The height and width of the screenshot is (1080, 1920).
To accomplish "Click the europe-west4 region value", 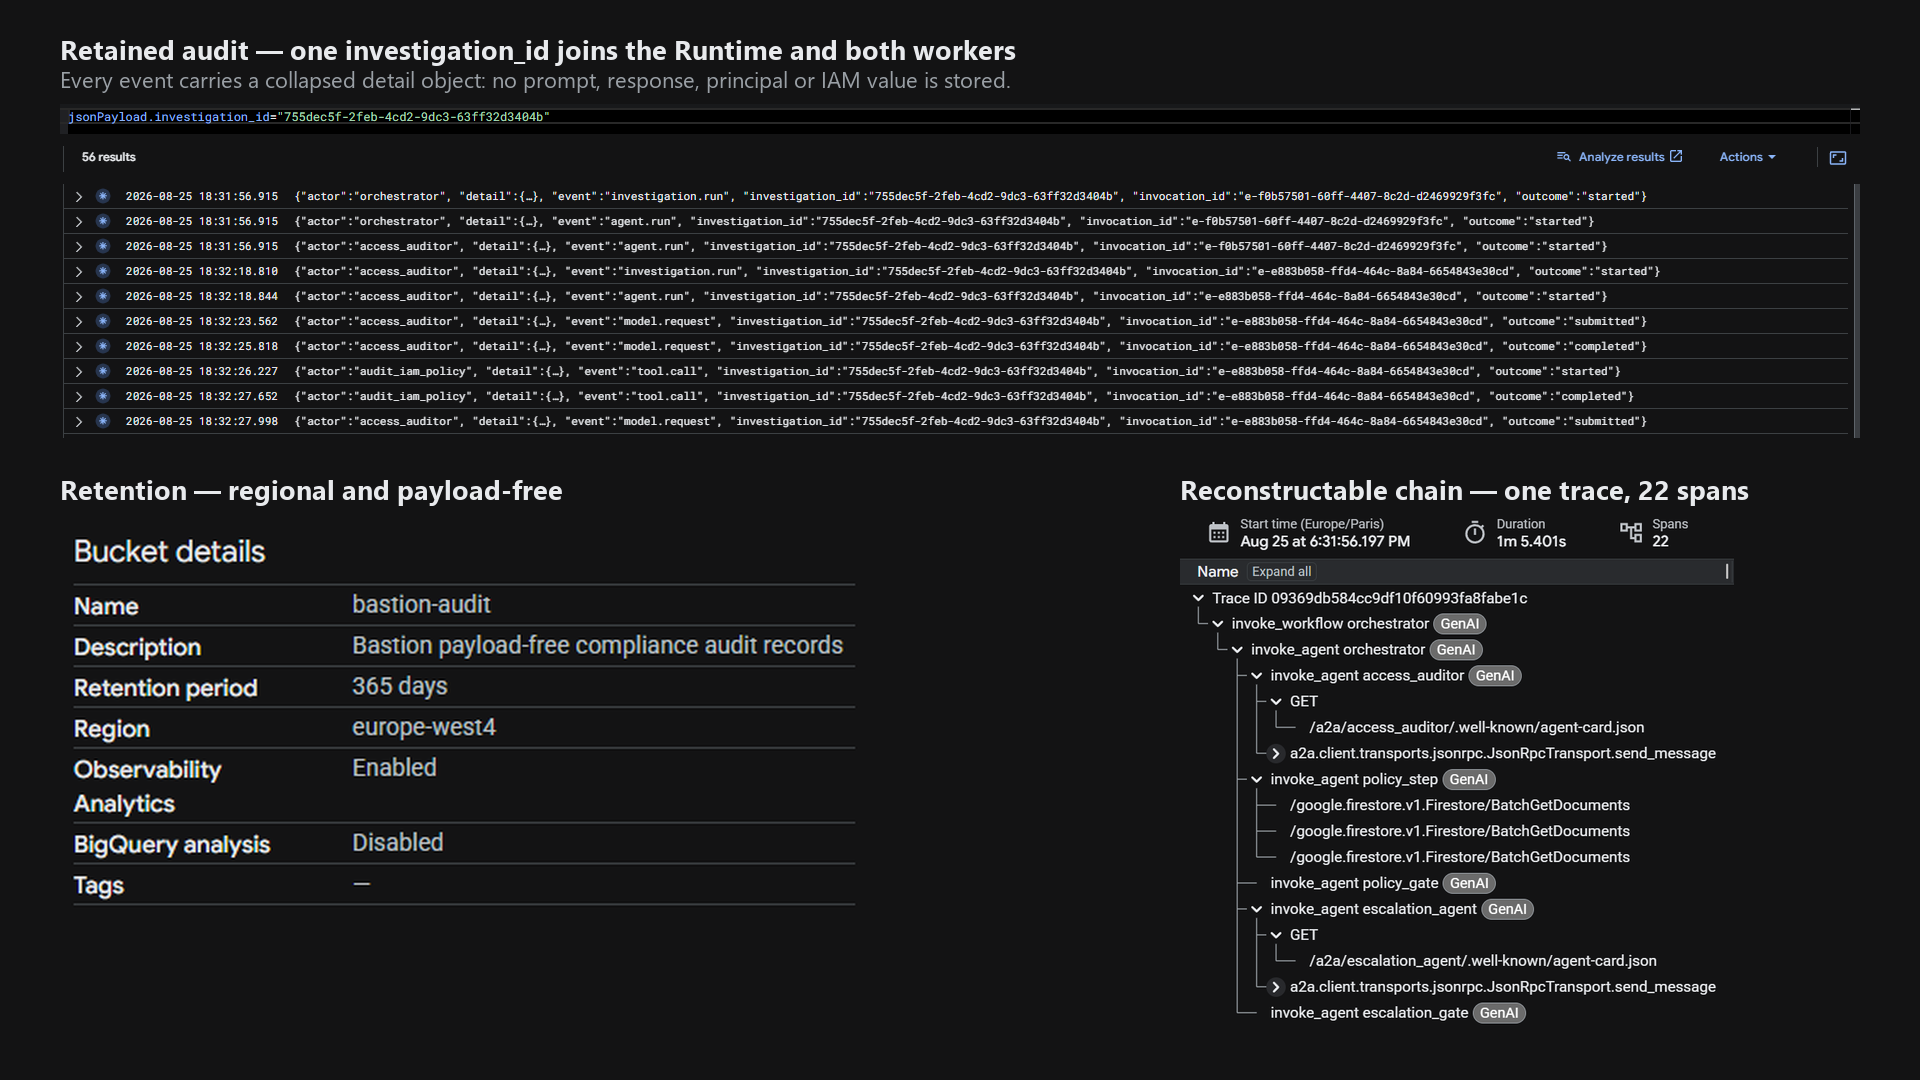I will click(424, 728).
